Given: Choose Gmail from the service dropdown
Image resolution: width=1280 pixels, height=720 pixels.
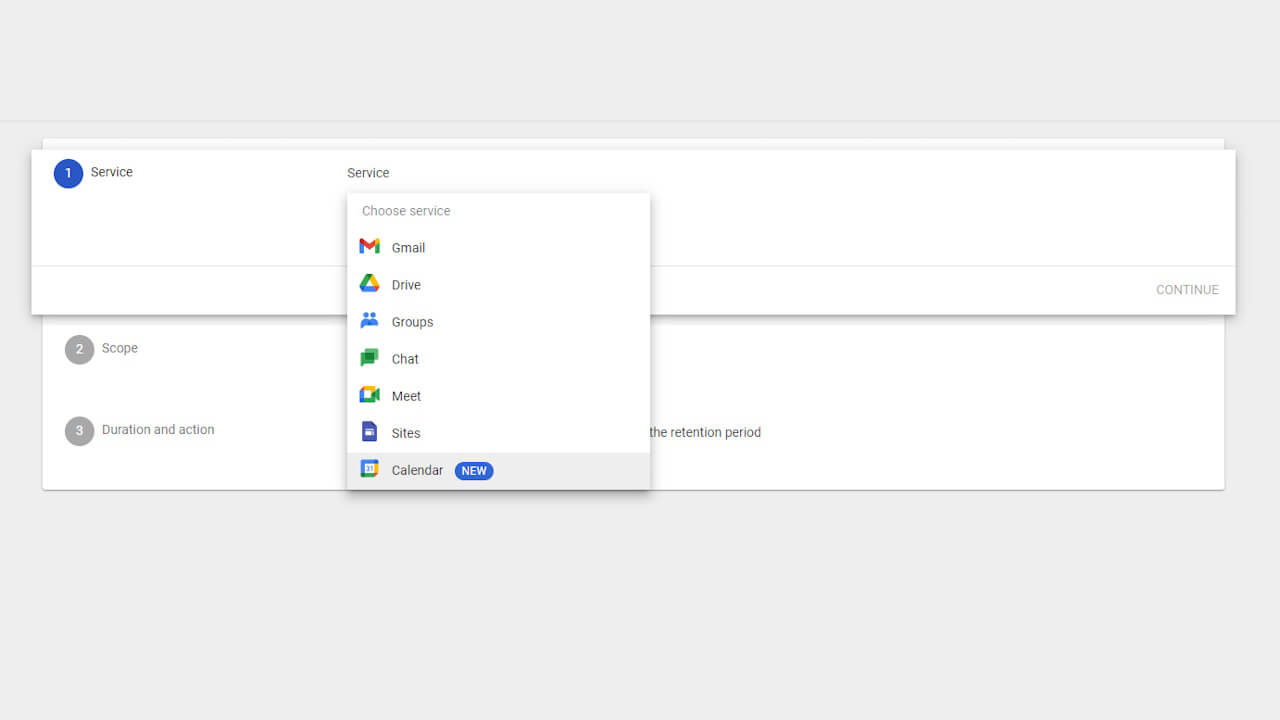Looking at the screenshot, I should pos(408,247).
